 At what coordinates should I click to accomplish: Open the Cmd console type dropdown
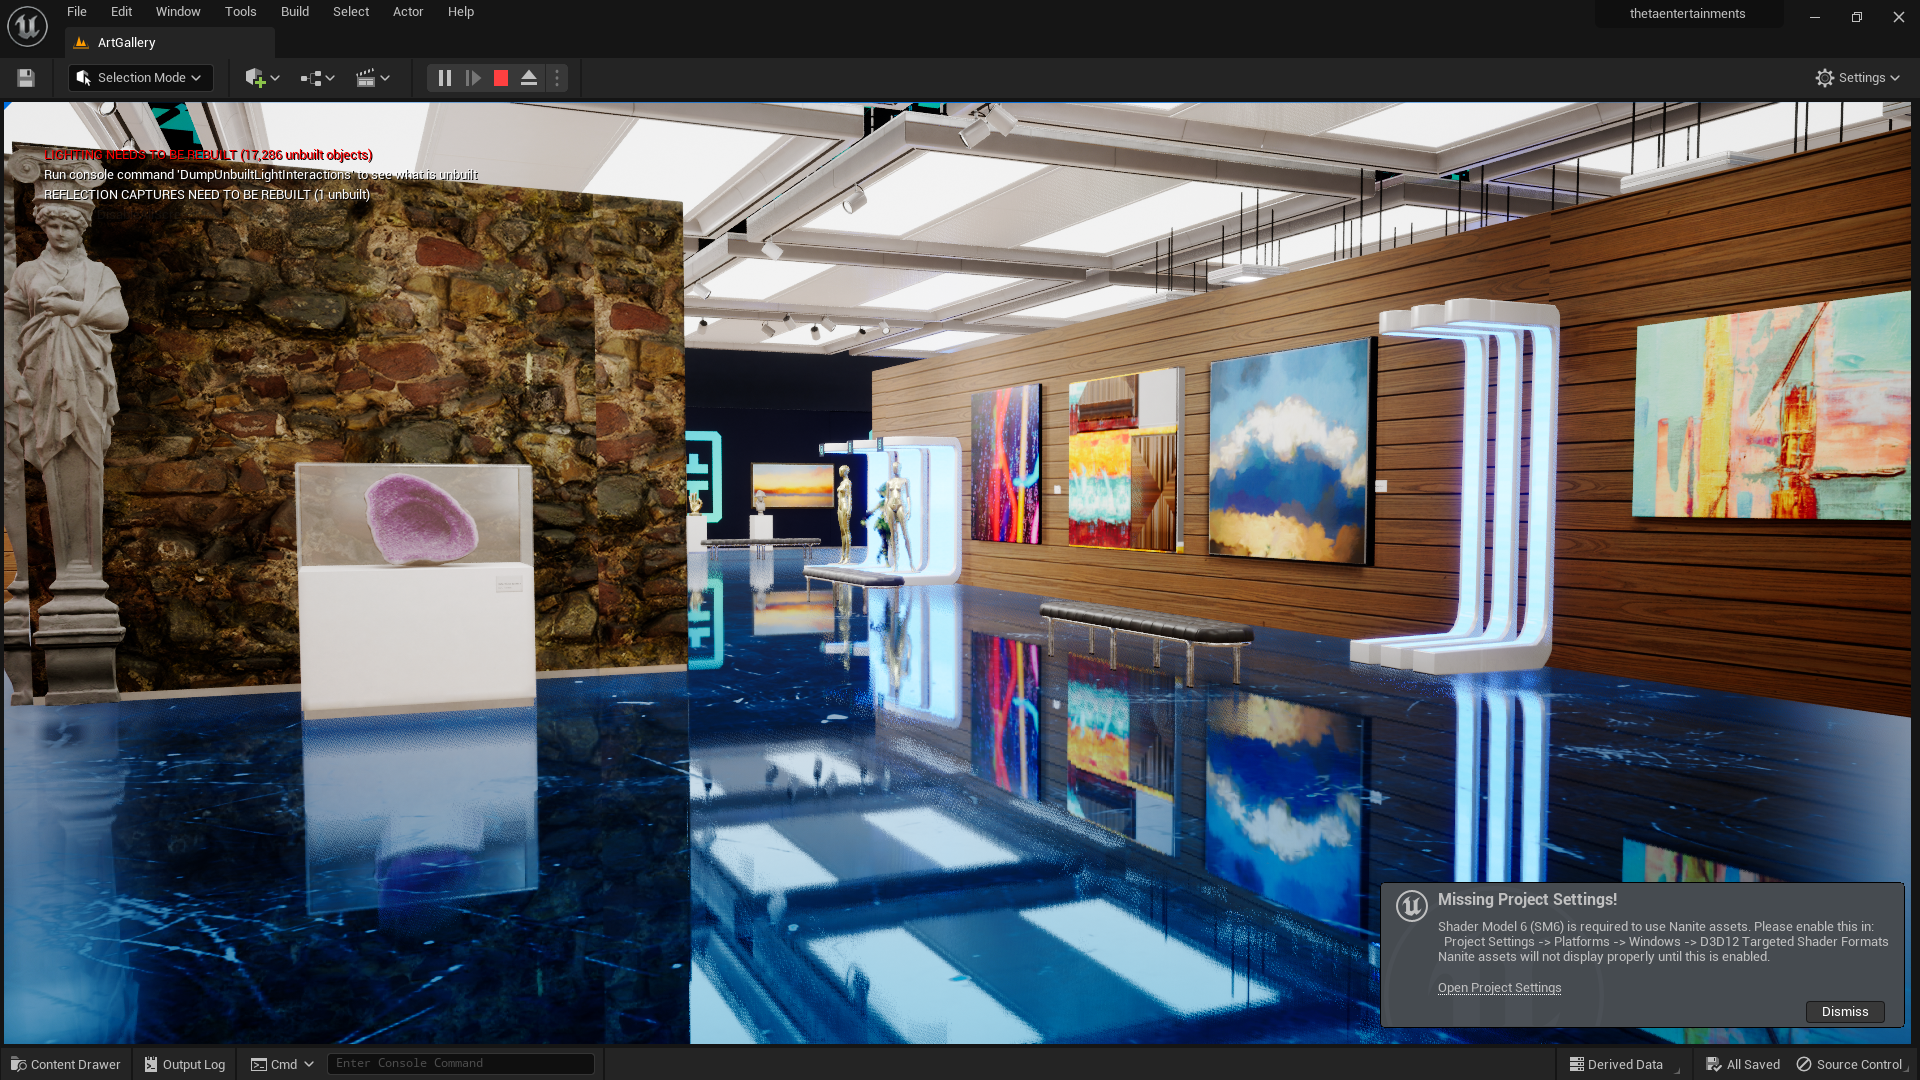pos(283,1064)
